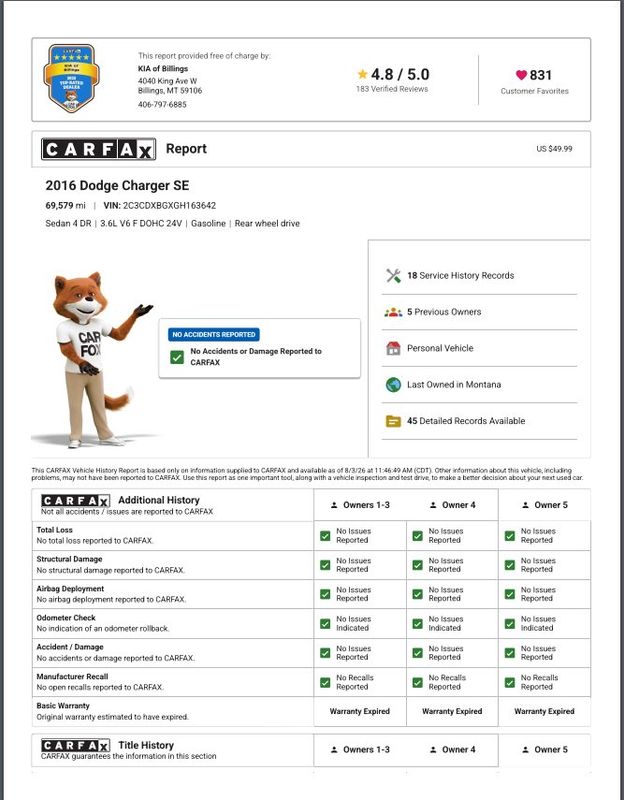Select Owner 5 tab in Additional History
This screenshot has height=800, width=624.
click(544, 505)
